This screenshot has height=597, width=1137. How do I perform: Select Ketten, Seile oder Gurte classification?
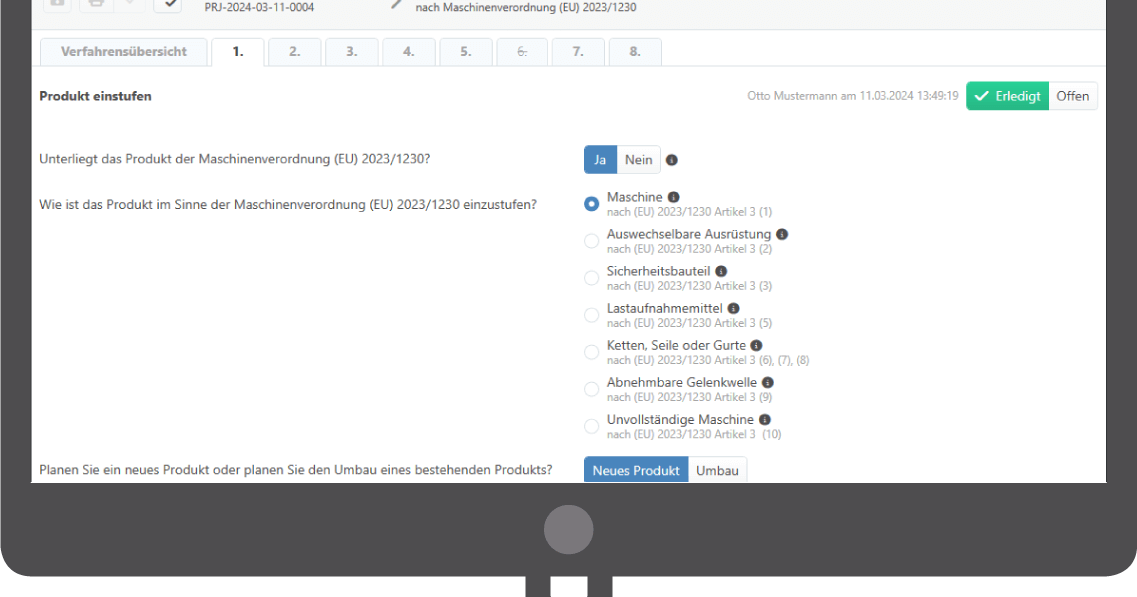coord(591,351)
